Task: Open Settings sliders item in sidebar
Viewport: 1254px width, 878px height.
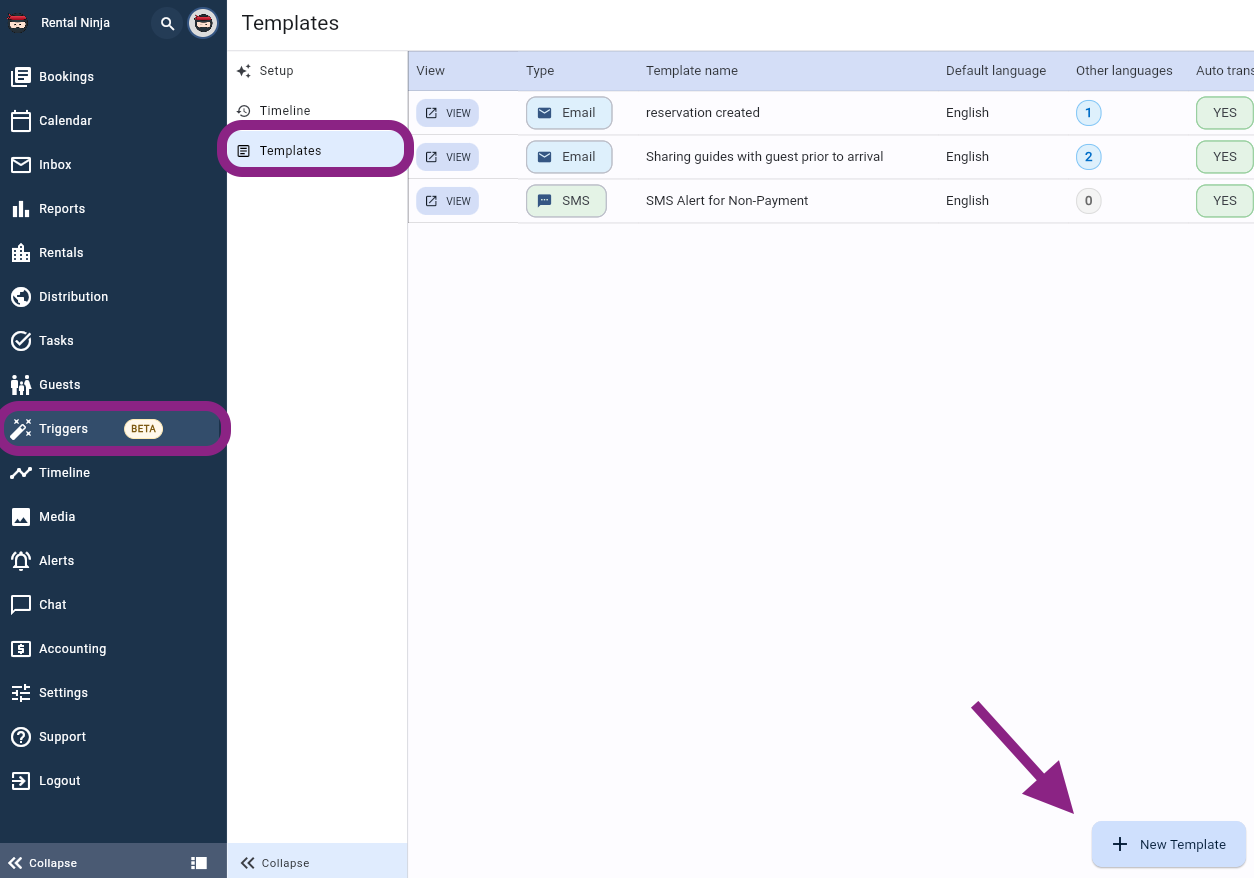Action: click(x=63, y=693)
